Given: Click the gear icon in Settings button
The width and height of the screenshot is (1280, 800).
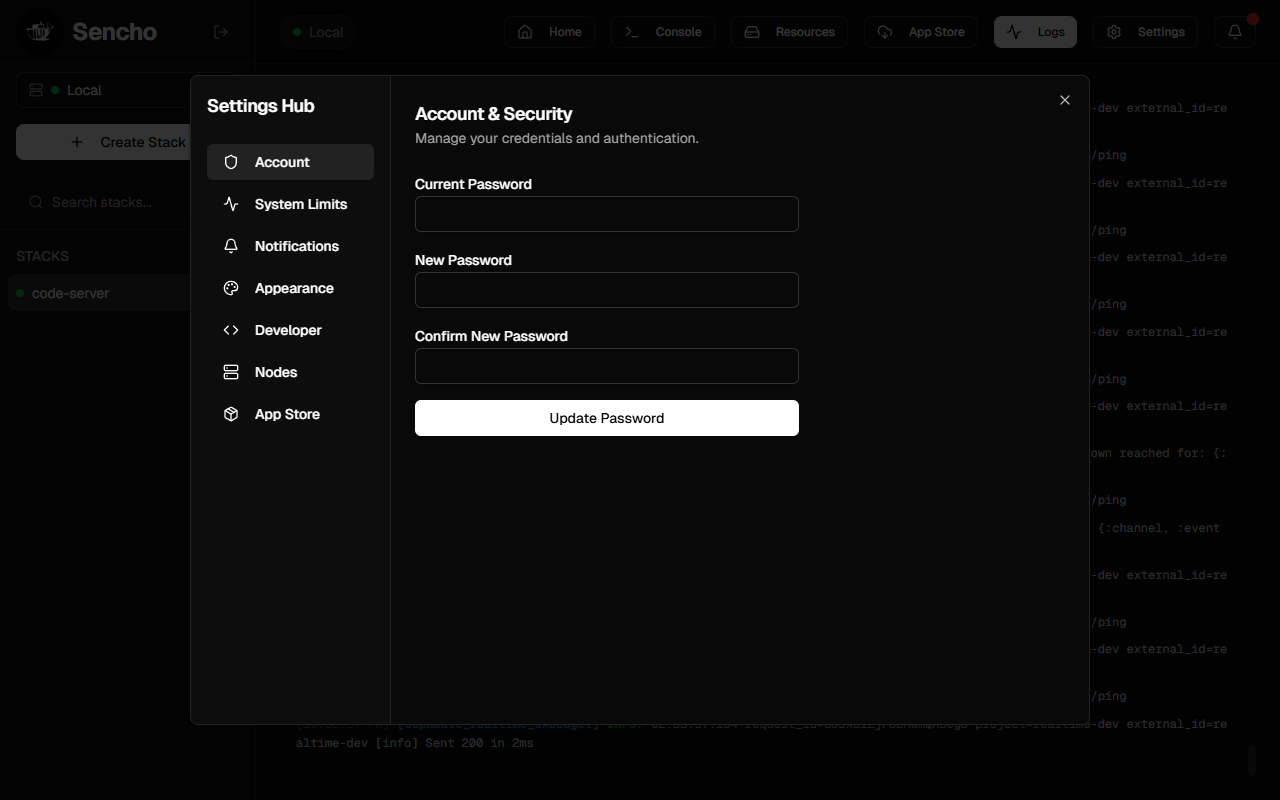Looking at the screenshot, I should pos(1114,32).
